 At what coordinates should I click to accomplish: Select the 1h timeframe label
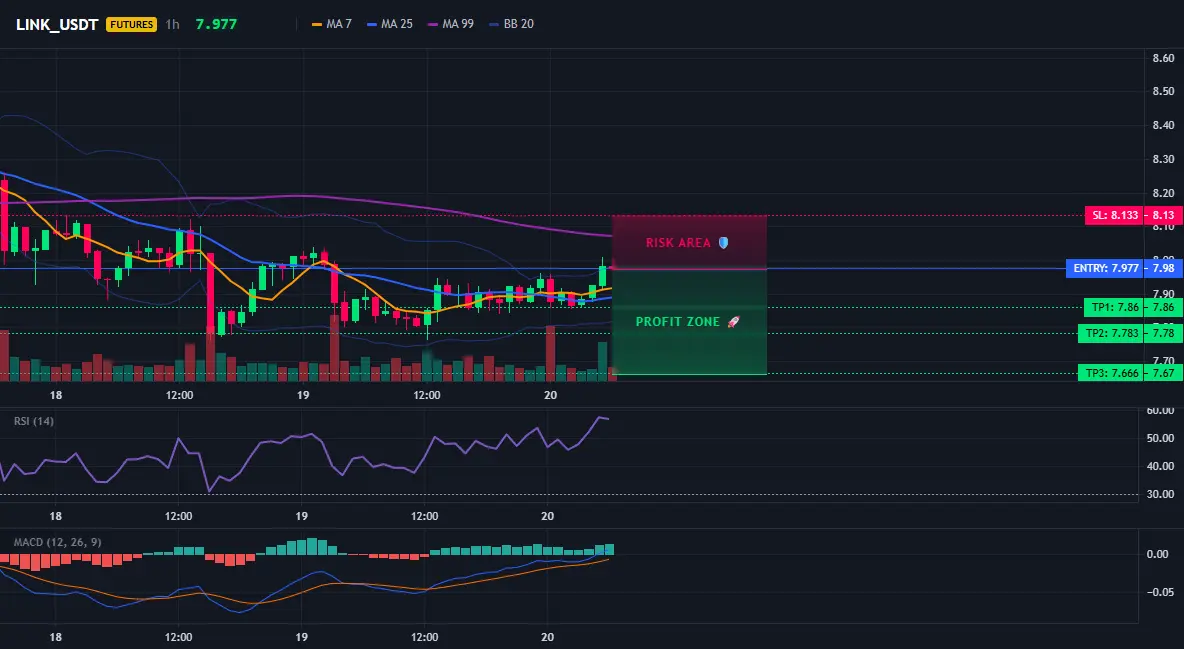point(173,24)
